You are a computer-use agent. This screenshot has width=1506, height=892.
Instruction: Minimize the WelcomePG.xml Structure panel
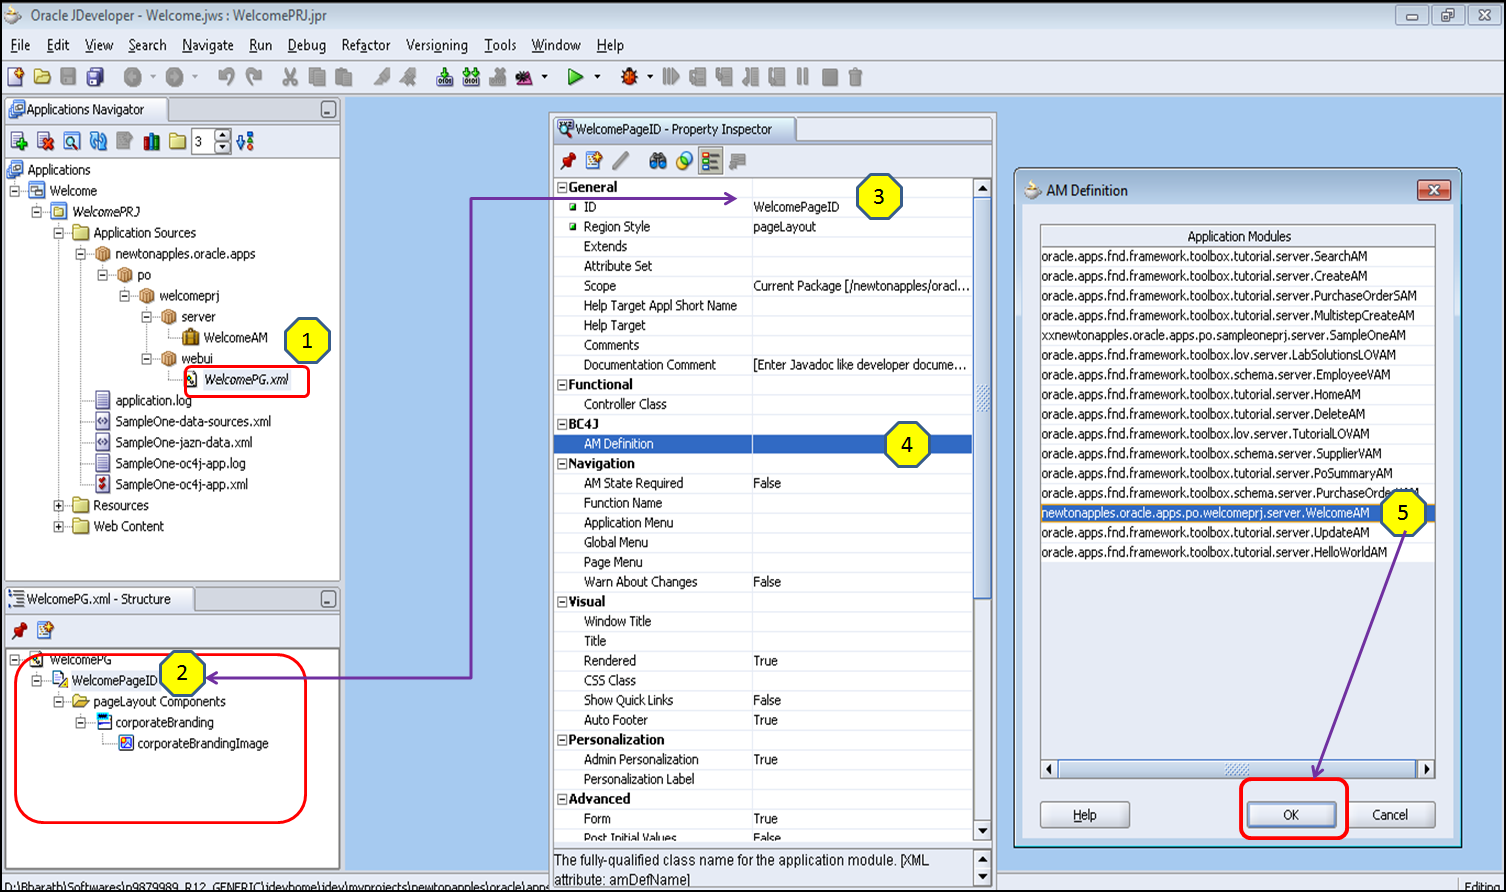click(328, 599)
